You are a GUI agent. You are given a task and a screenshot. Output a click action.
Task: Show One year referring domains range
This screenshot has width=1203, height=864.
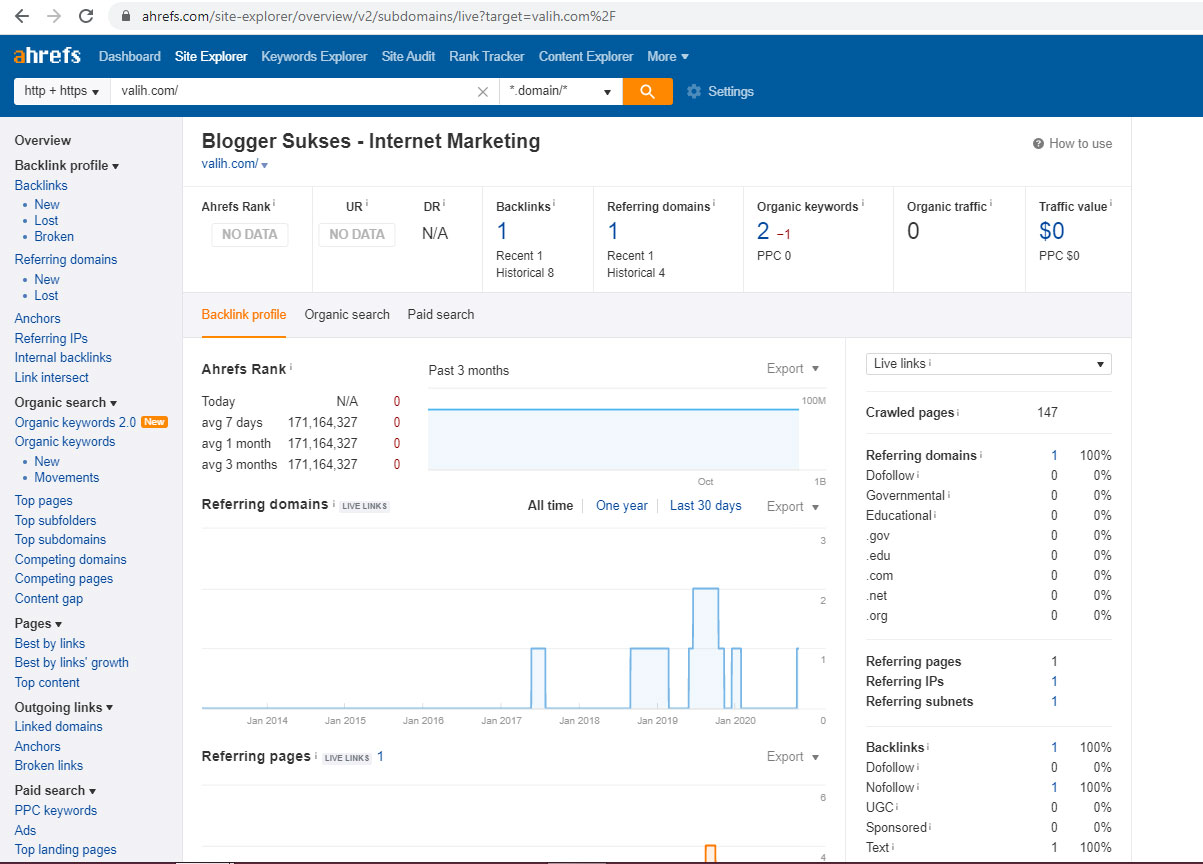(621, 506)
